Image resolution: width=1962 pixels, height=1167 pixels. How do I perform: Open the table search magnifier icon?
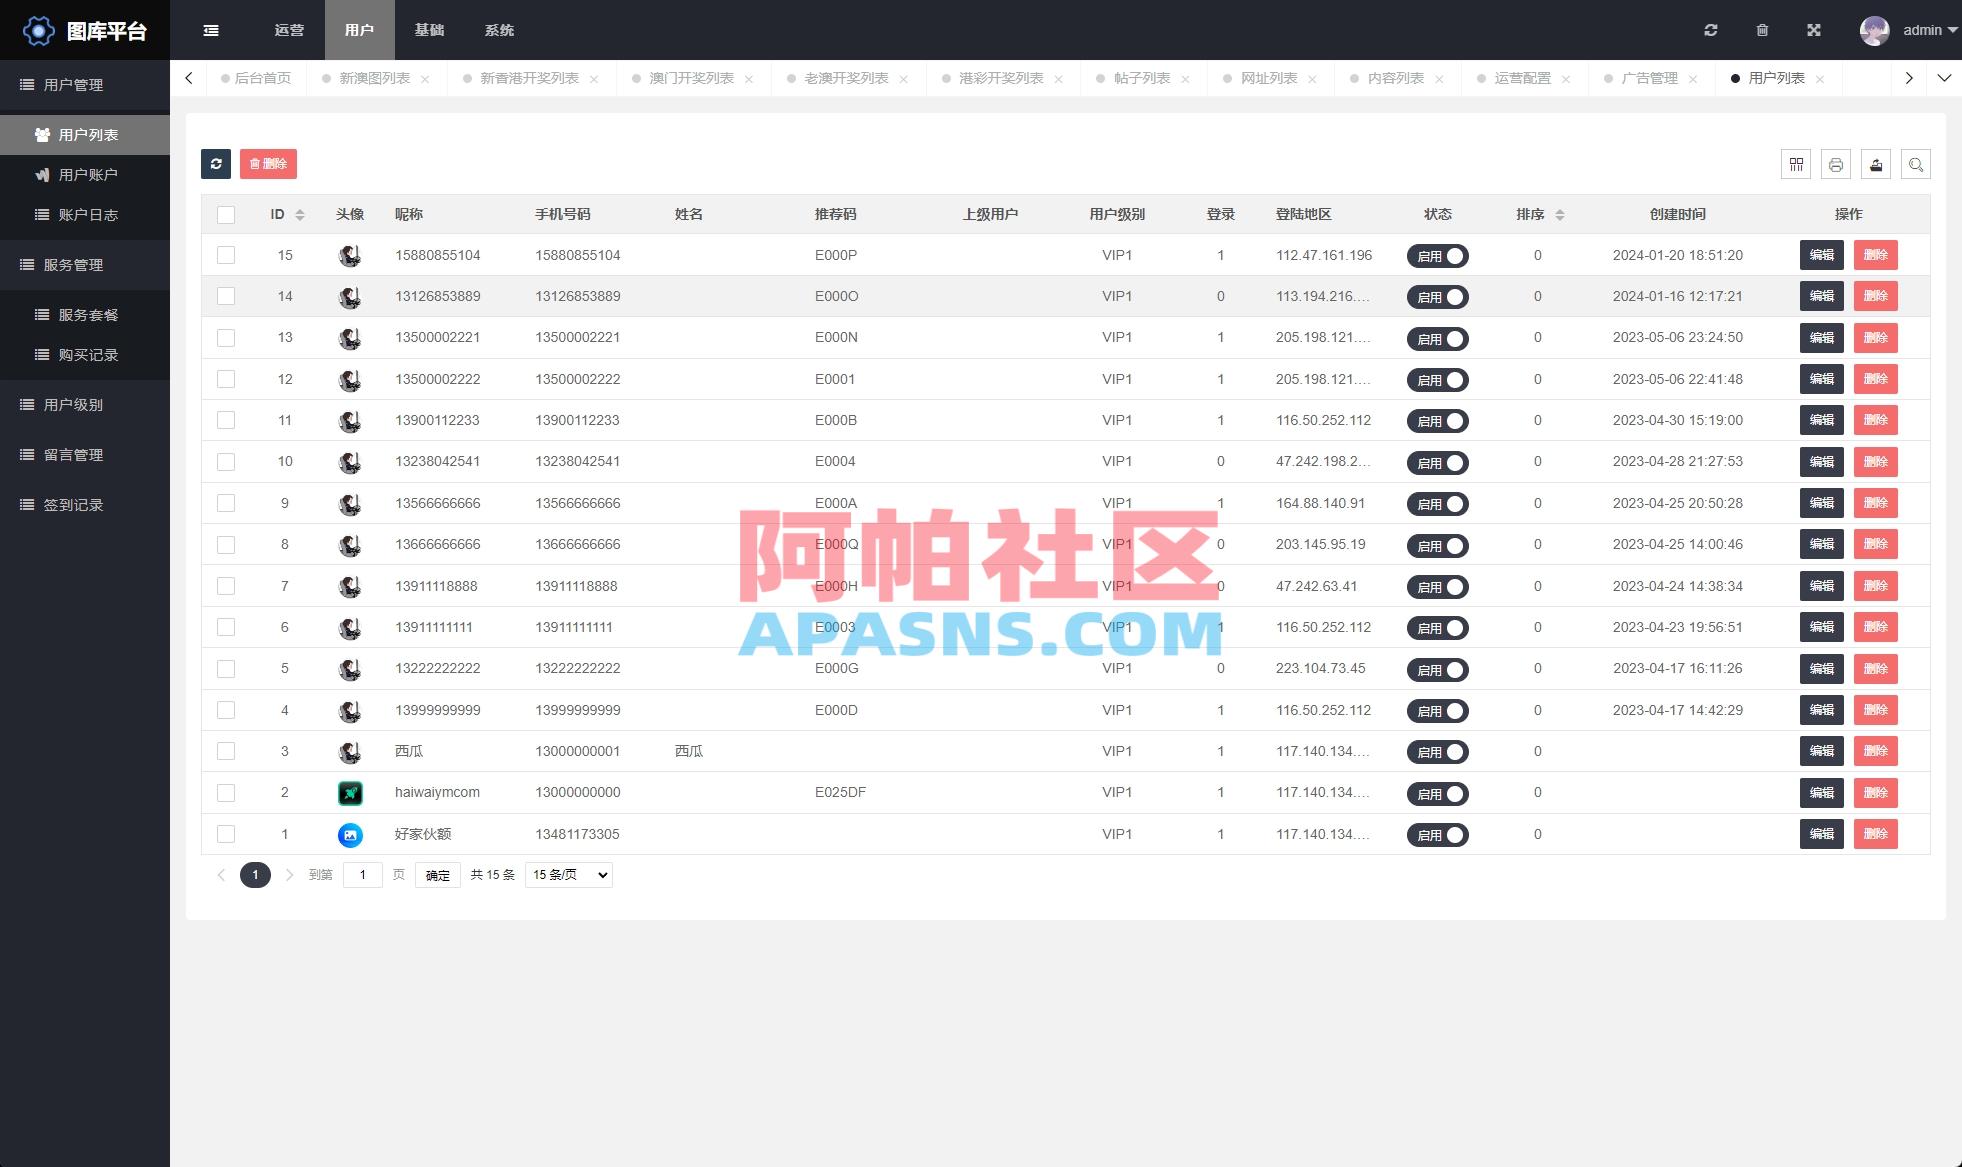1915,164
